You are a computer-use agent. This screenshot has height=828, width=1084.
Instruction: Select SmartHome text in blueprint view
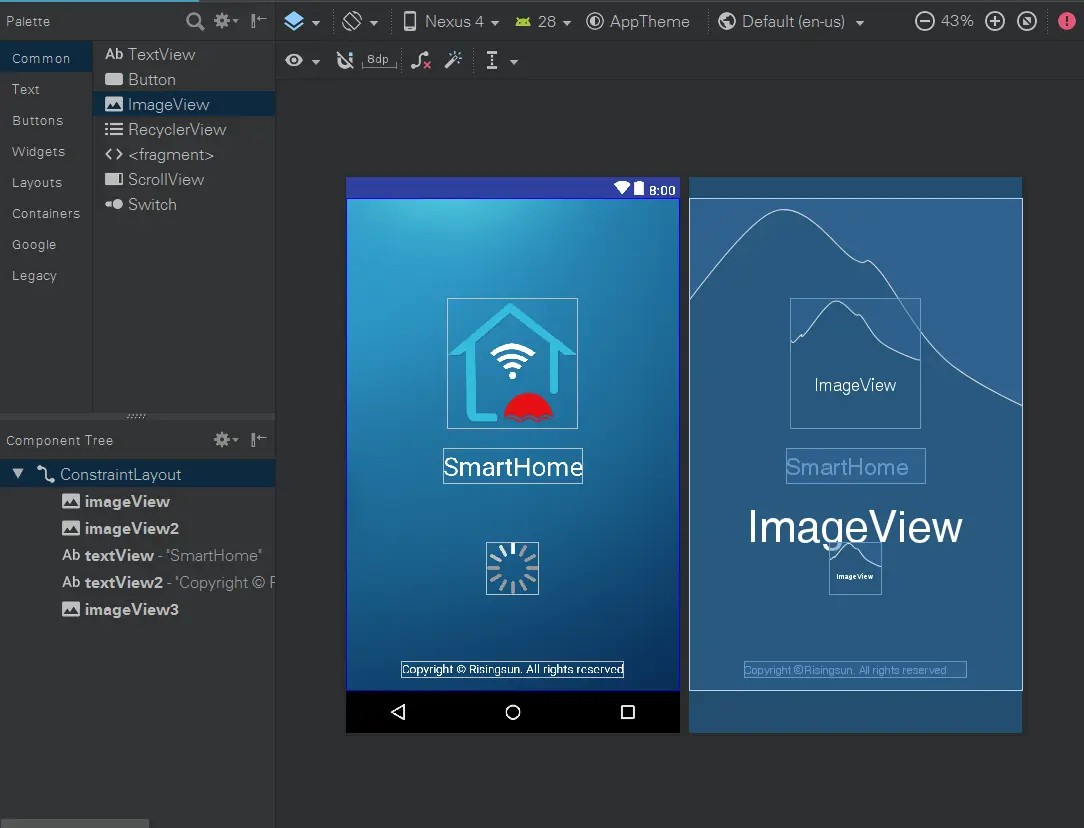click(x=856, y=467)
